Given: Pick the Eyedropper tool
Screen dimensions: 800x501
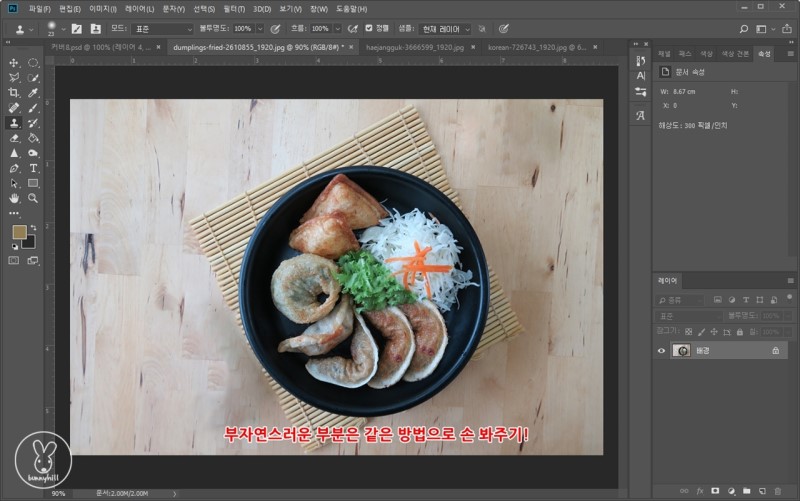Looking at the screenshot, I should pos(33,93).
